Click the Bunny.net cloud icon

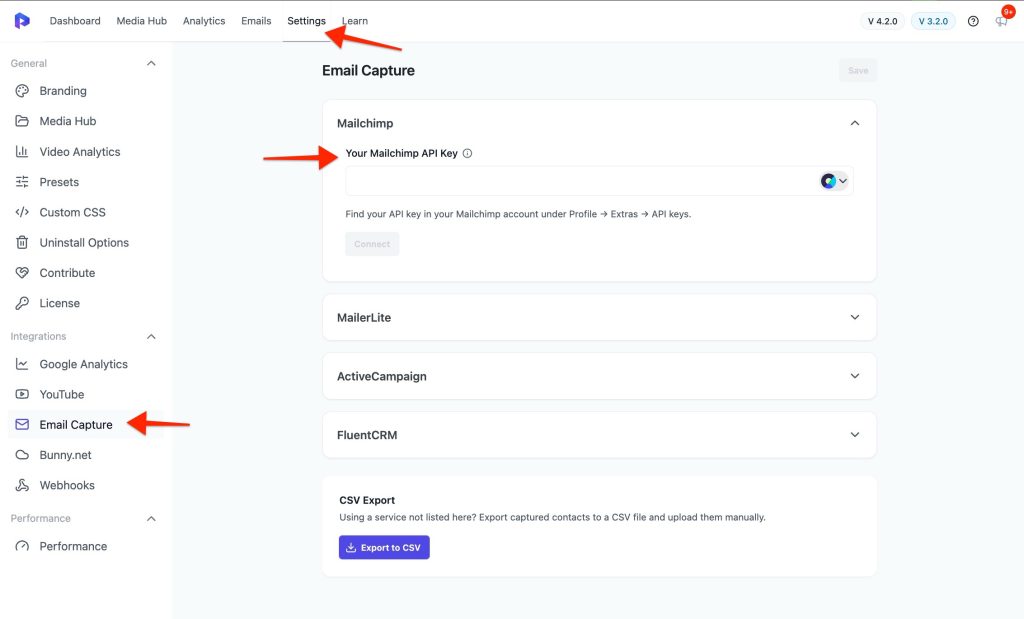point(22,455)
